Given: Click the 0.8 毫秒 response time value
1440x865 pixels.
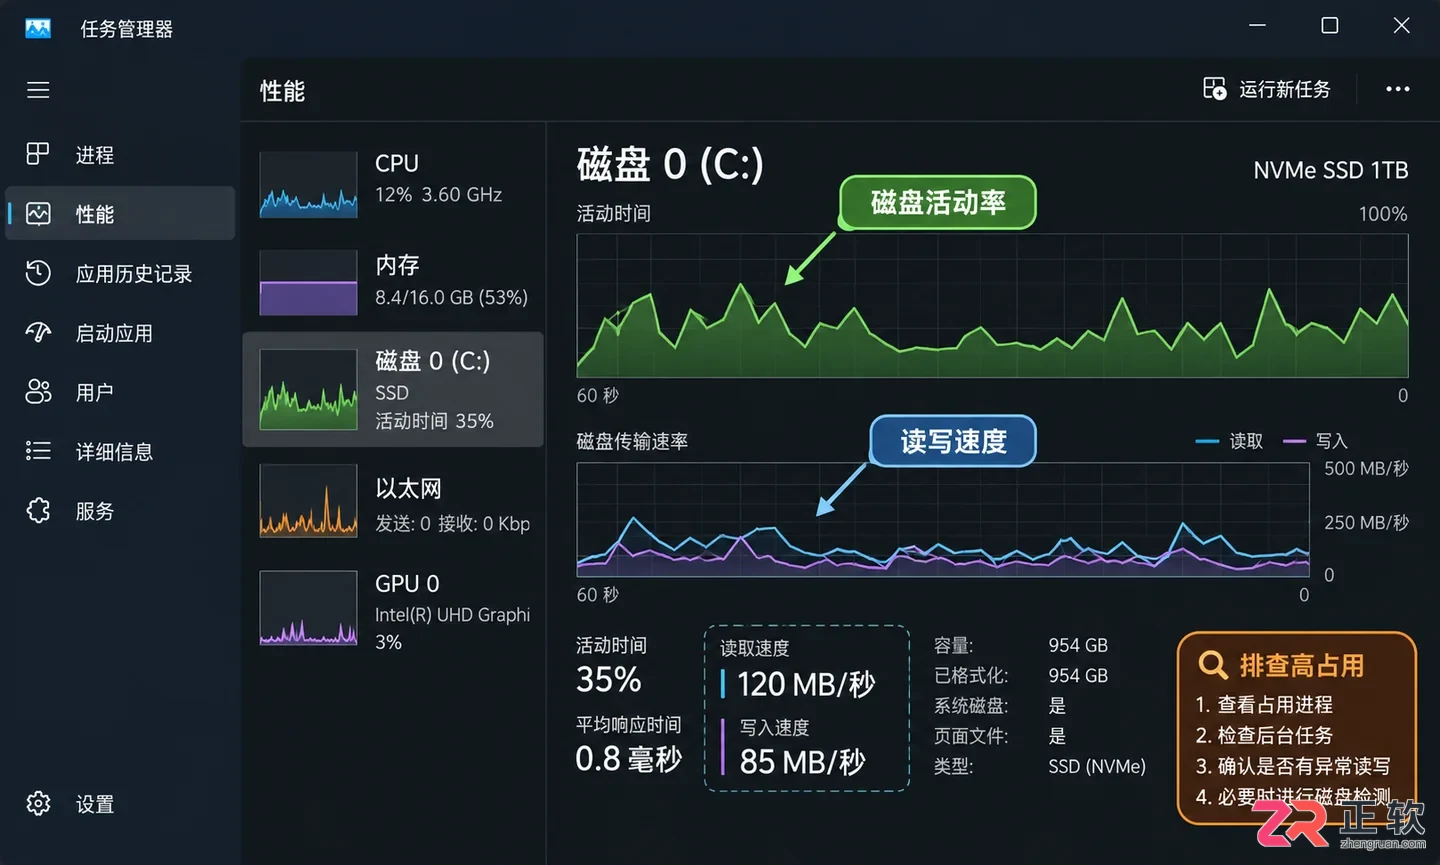Looking at the screenshot, I should (628, 758).
